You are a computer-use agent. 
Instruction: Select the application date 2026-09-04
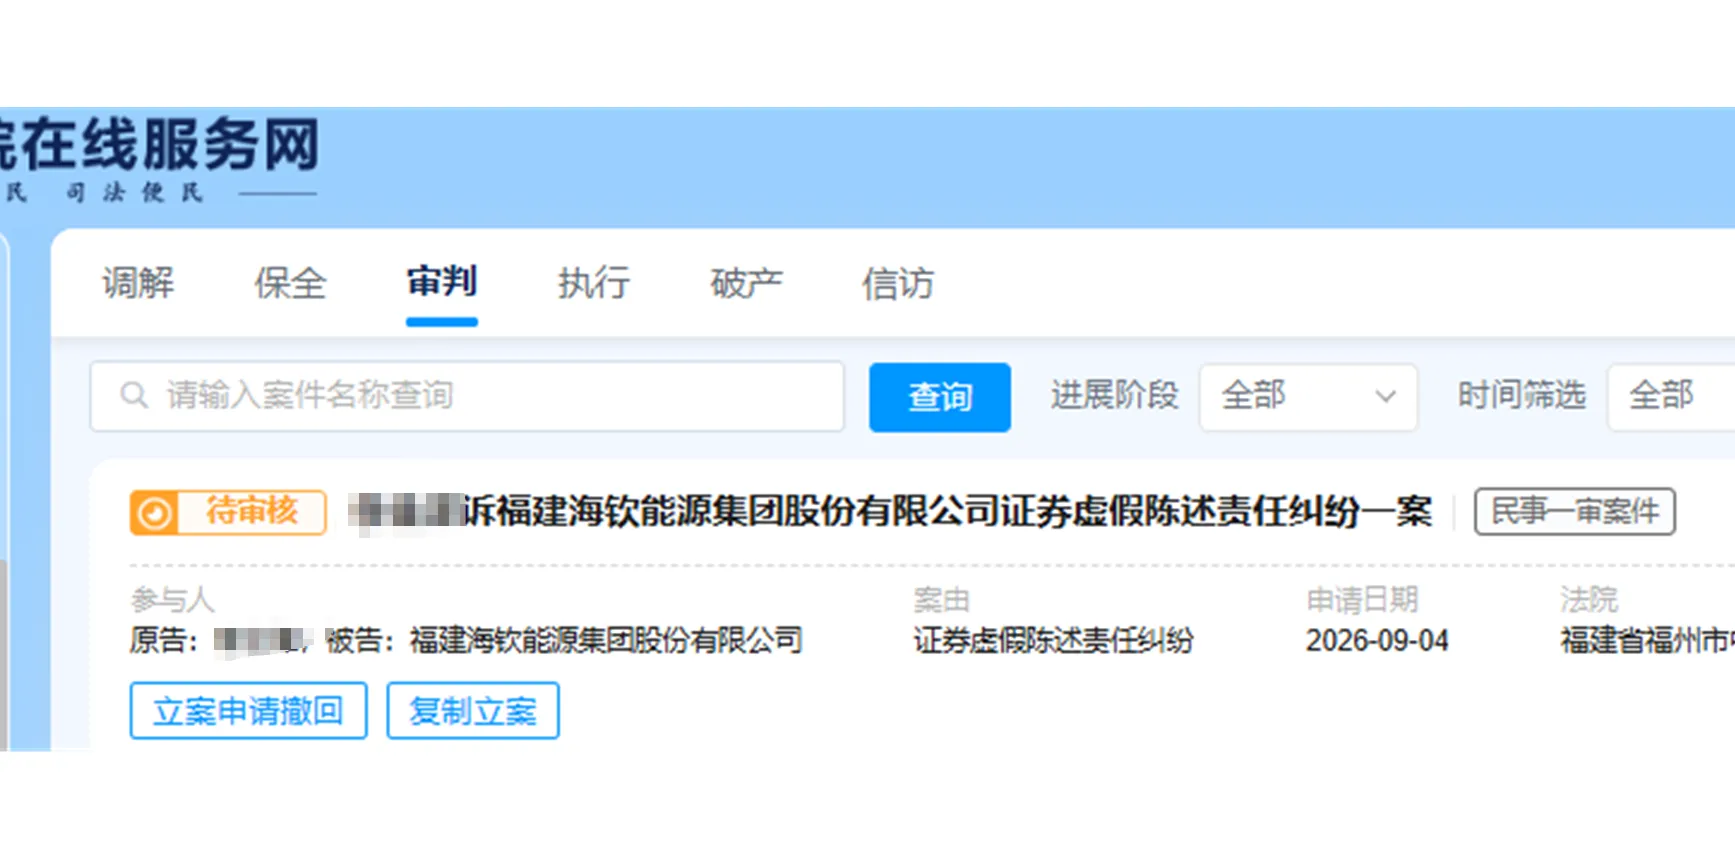1377,641
